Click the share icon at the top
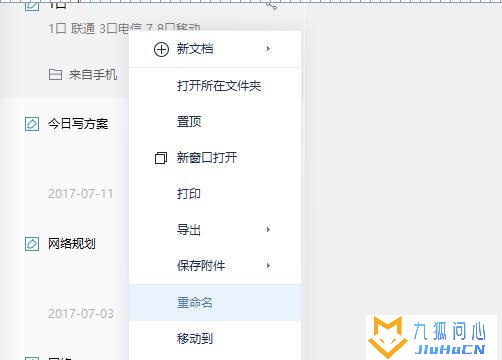 click(x=271, y=5)
